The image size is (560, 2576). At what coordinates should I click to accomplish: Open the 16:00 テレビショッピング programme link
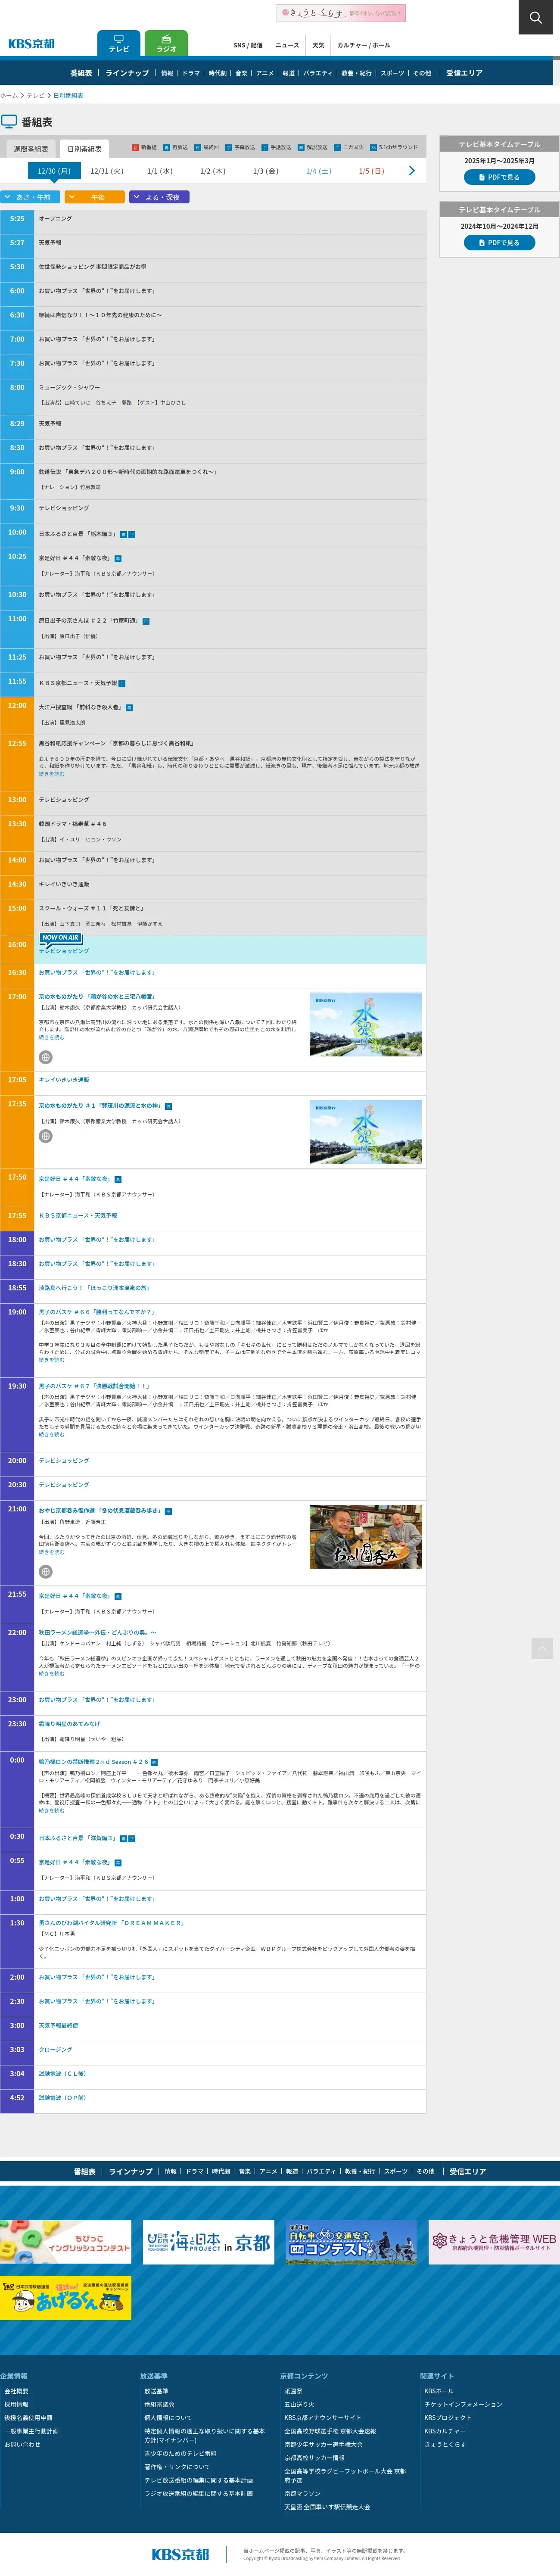(64, 951)
